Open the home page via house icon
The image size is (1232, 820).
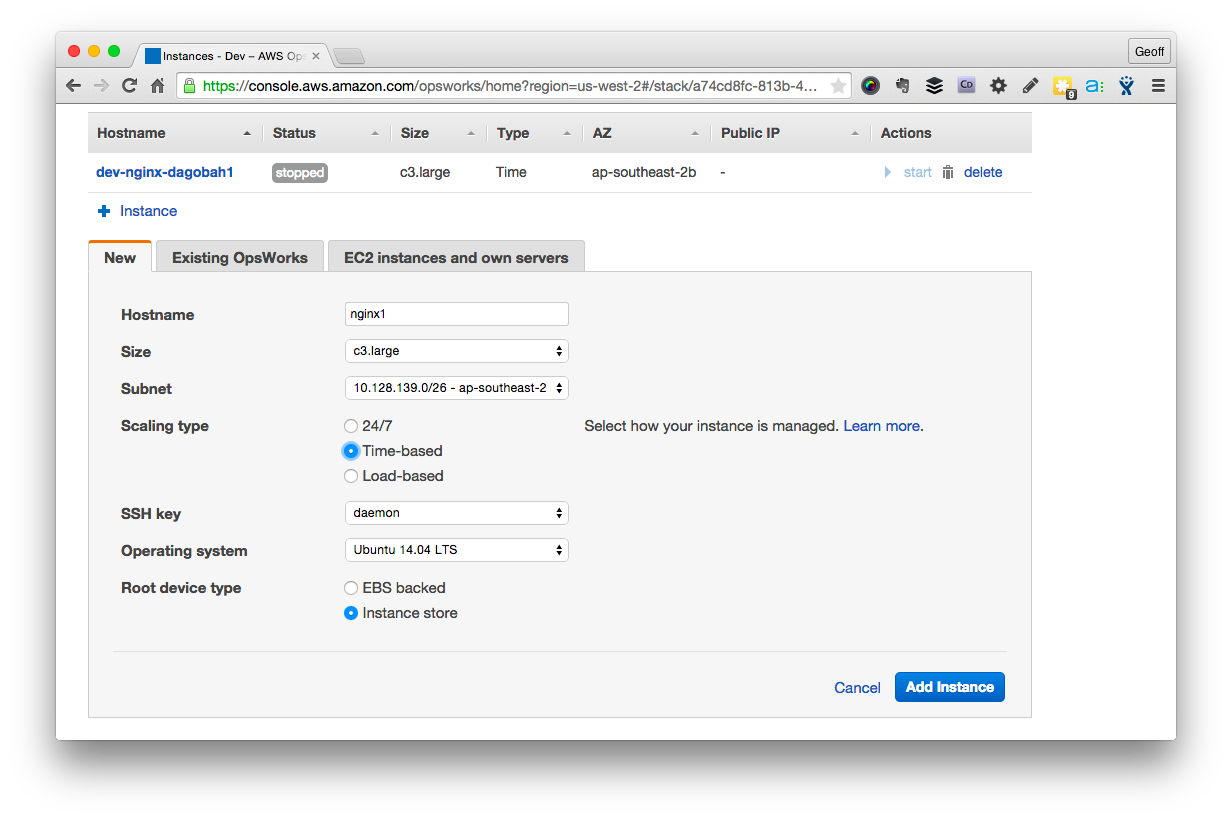click(x=157, y=86)
